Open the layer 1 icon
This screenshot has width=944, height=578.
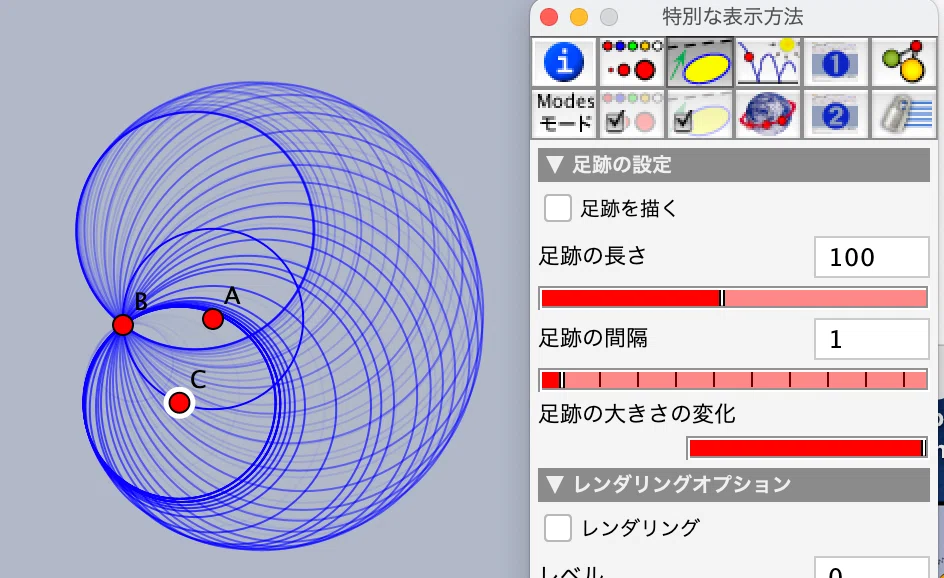[x=836, y=62]
